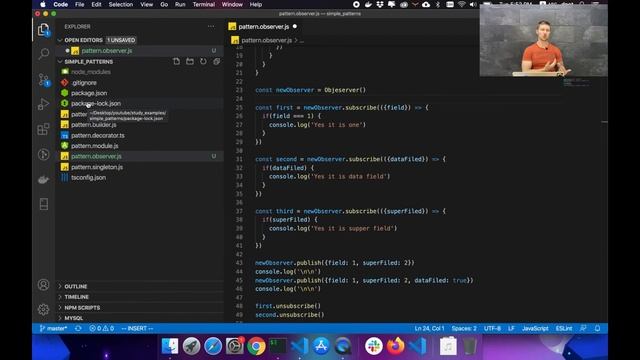Open Launchpad from the dock
Screen dimensions: 640x360
point(191,346)
